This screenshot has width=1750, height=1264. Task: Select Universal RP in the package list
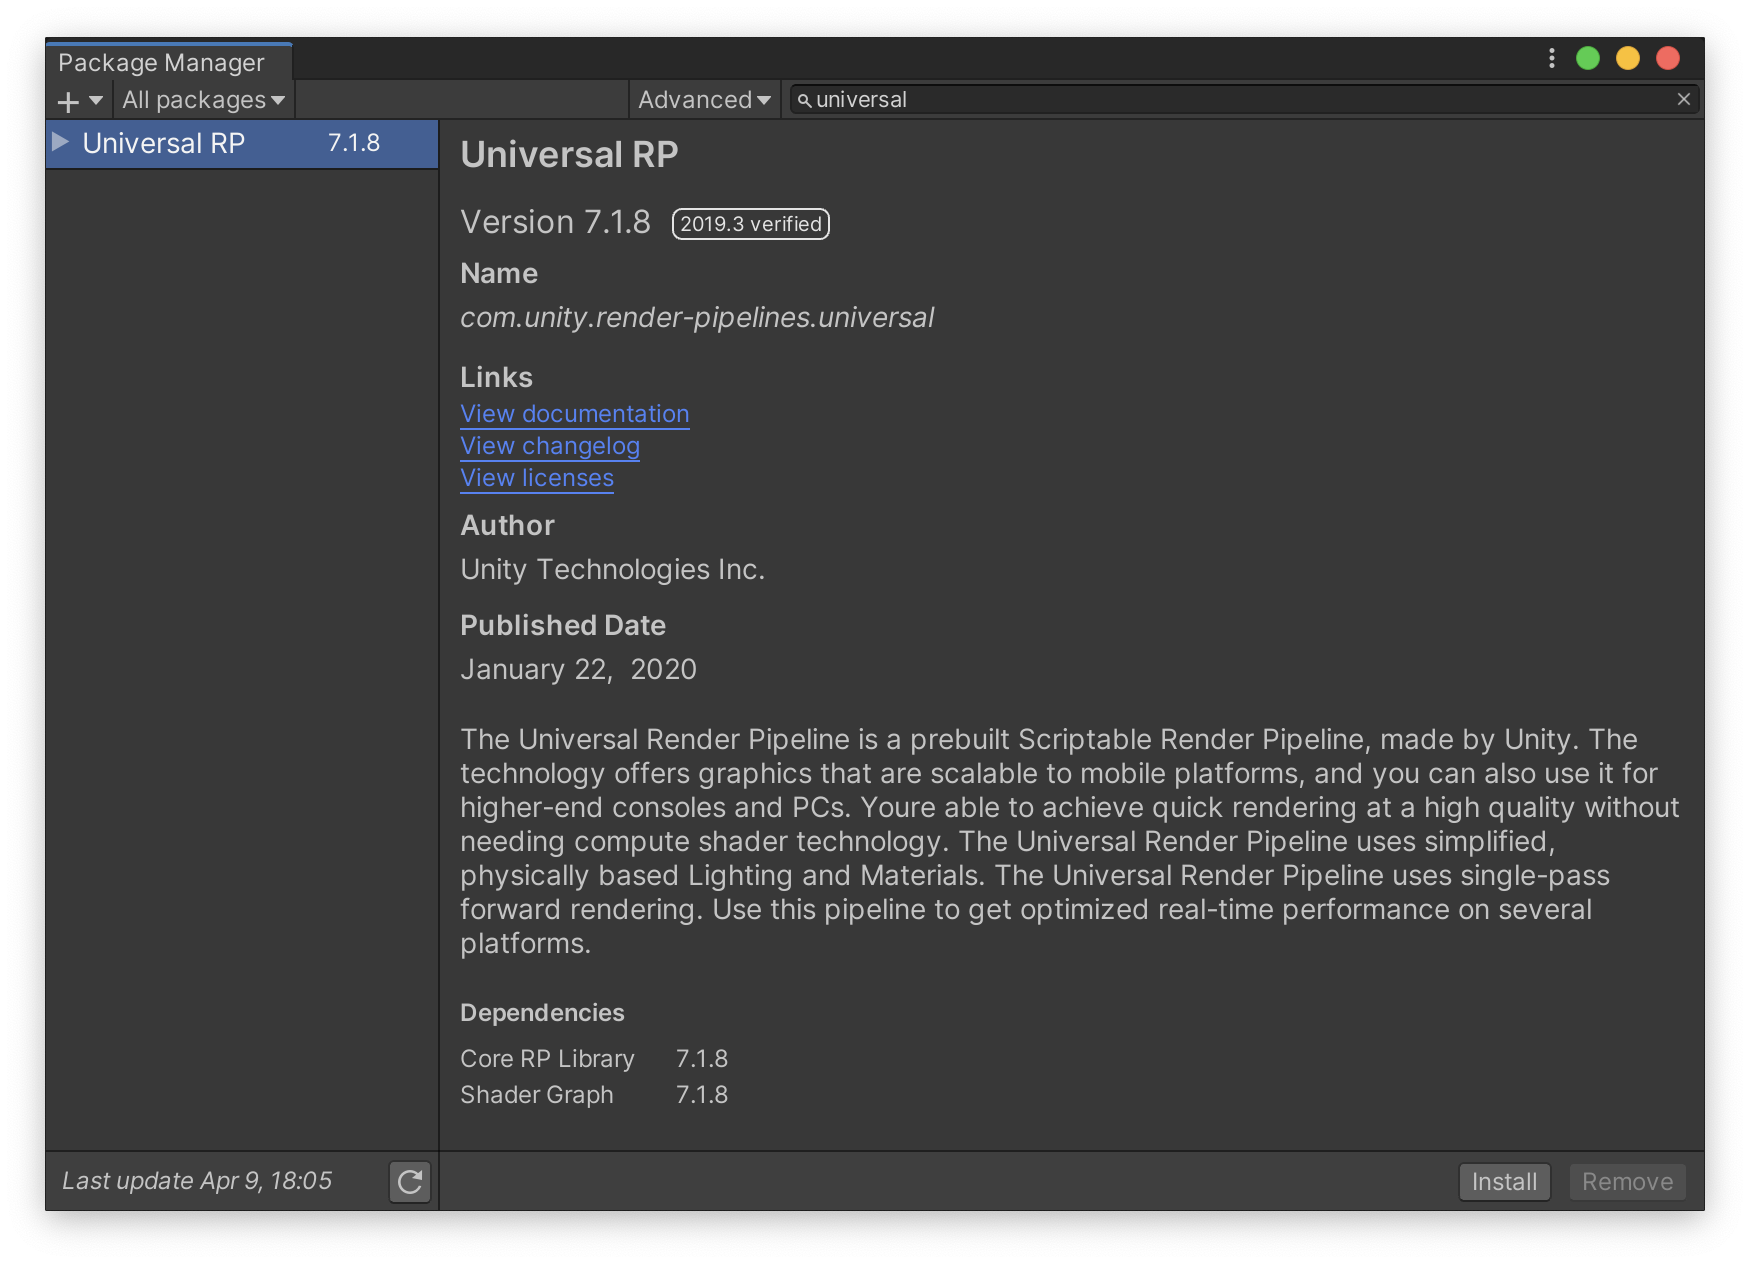coord(242,143)
